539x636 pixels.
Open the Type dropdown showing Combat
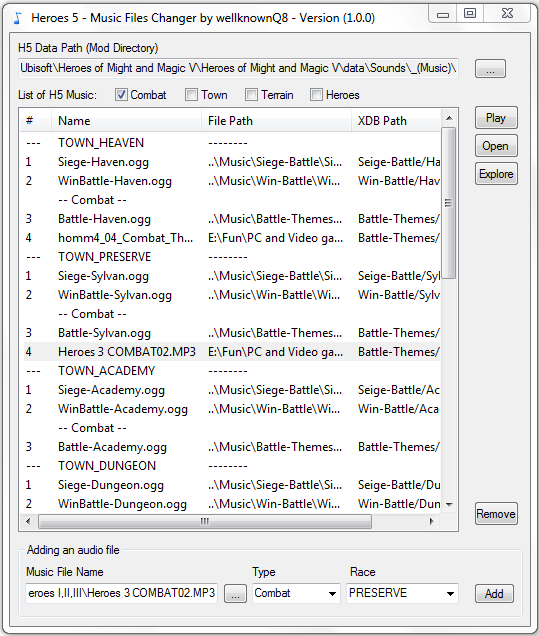pyautogui.click(x=296, y=593)
